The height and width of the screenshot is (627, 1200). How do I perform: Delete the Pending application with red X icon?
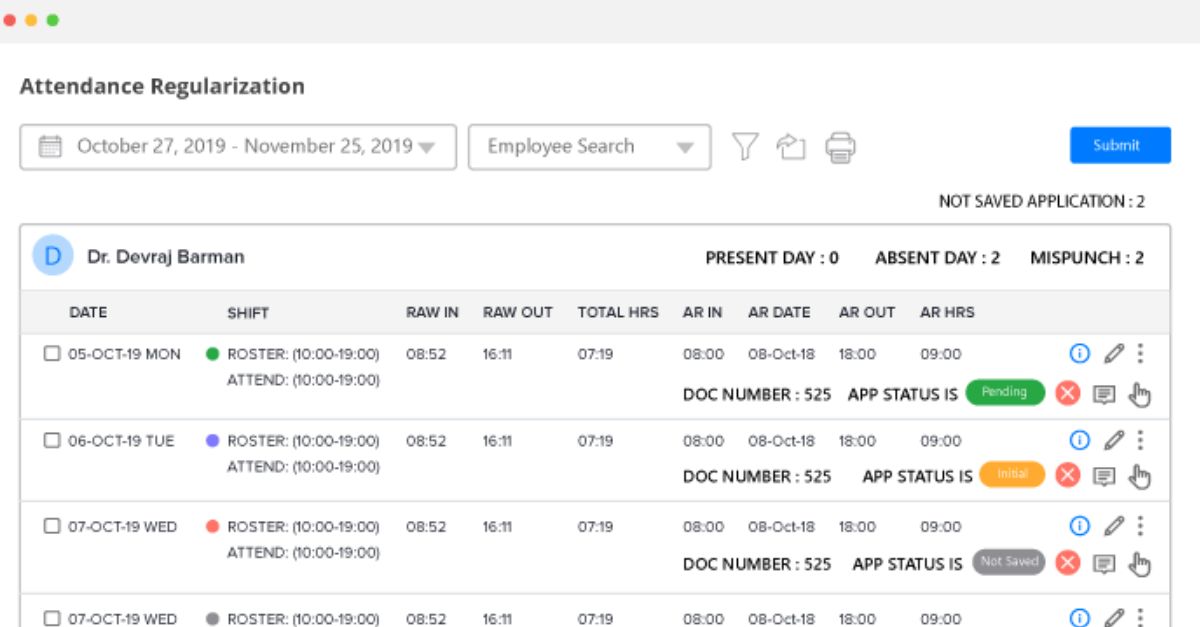[x=1067, y=393]
